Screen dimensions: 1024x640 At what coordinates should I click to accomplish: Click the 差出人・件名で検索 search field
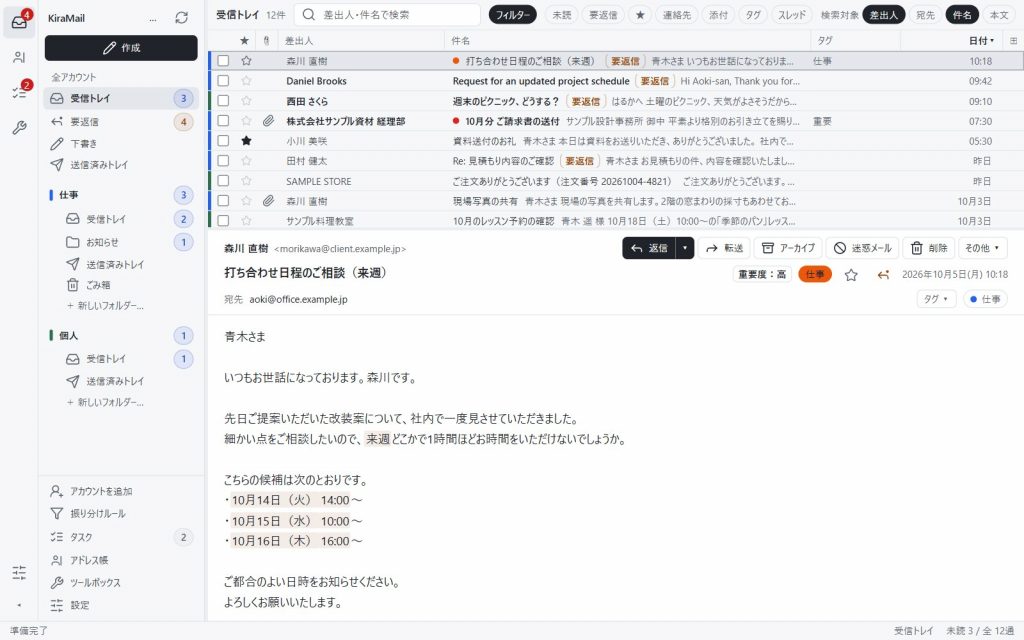[387, 14]
